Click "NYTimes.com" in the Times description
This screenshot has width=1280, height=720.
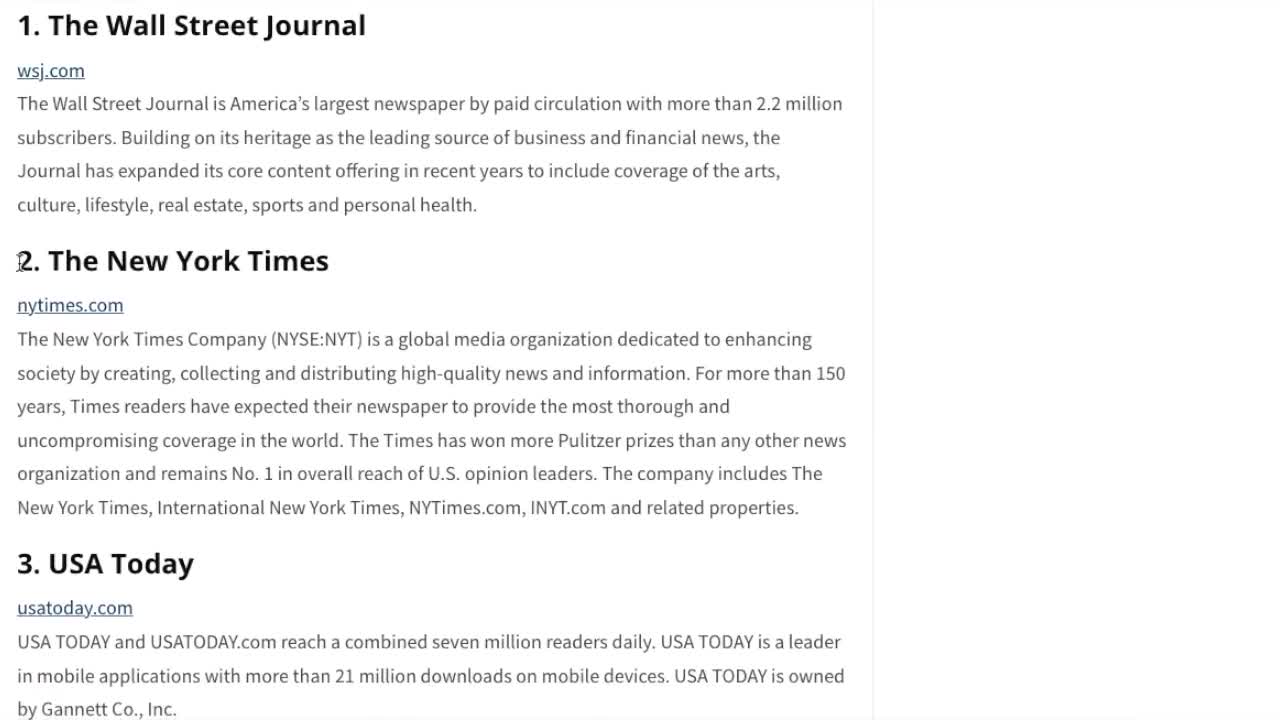pos(465,508)
